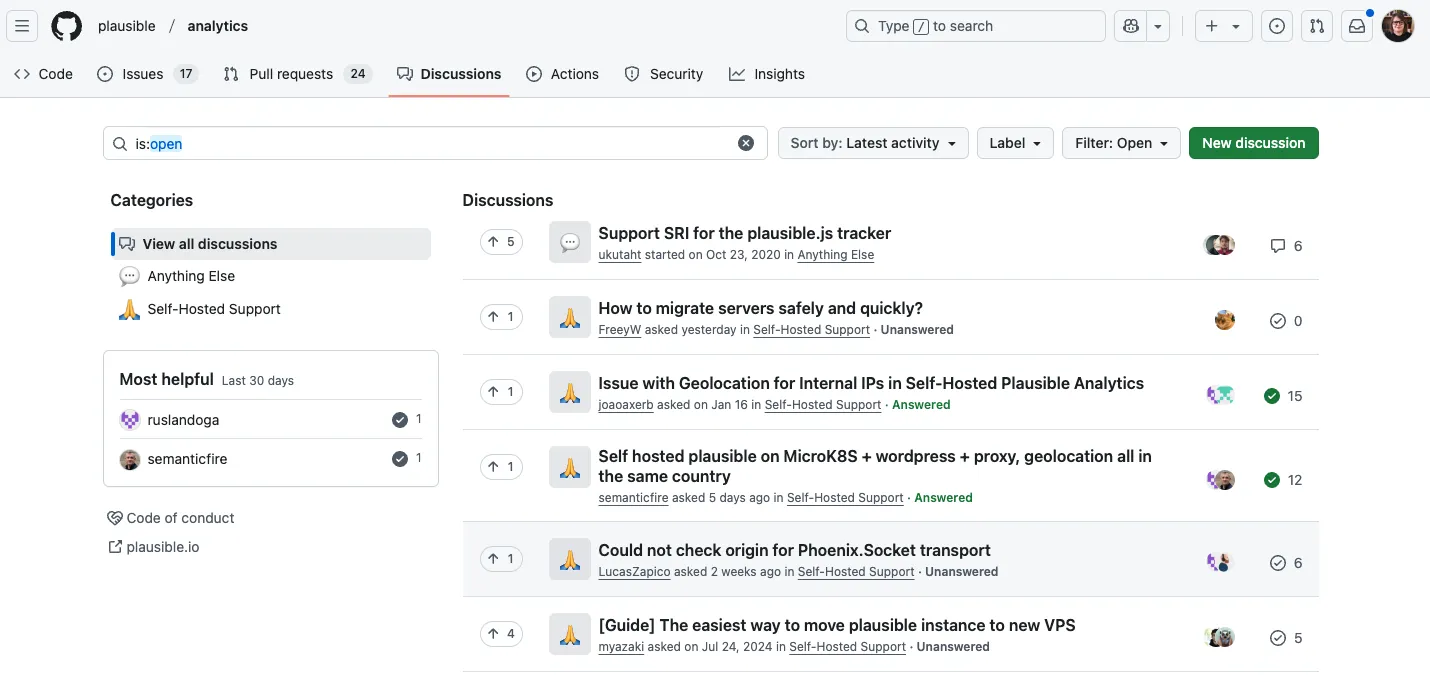Open the issues icon in header

(x=1276, y=26)
